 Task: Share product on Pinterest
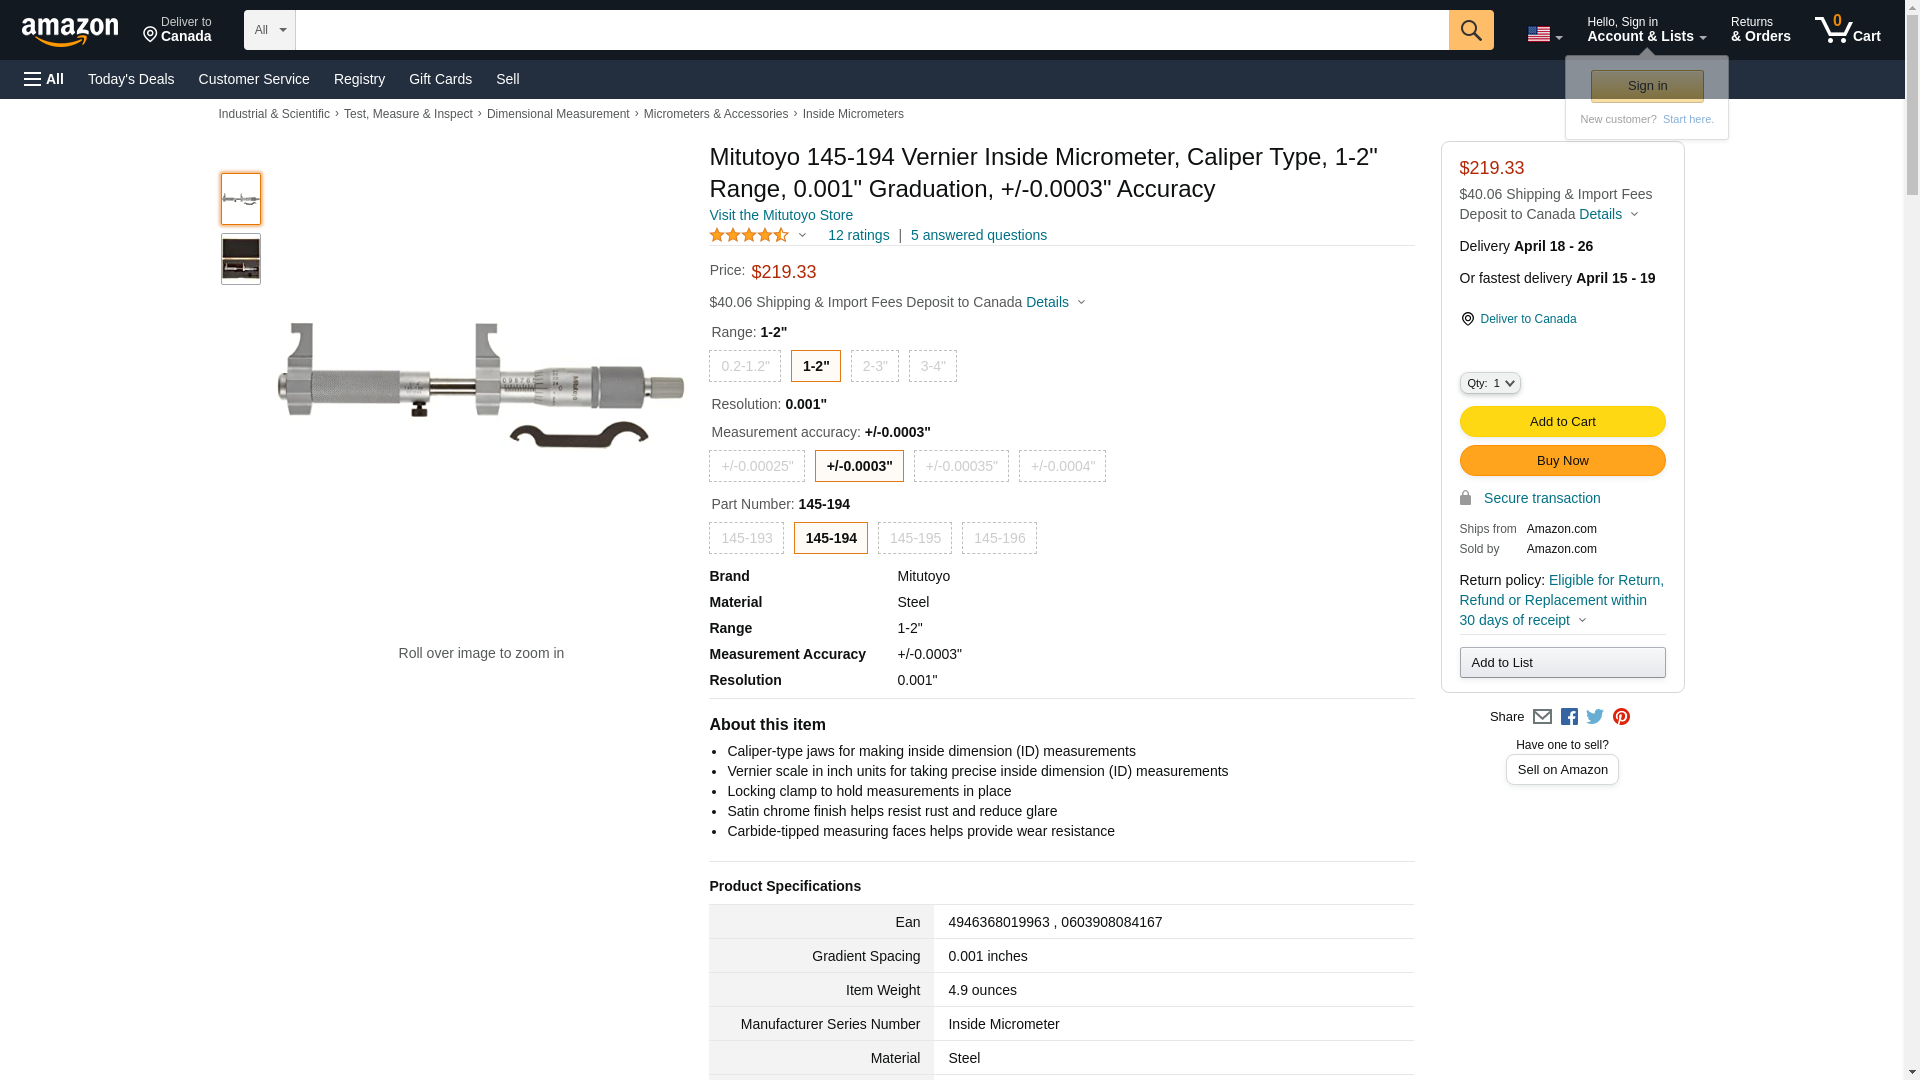point(1621,717)
